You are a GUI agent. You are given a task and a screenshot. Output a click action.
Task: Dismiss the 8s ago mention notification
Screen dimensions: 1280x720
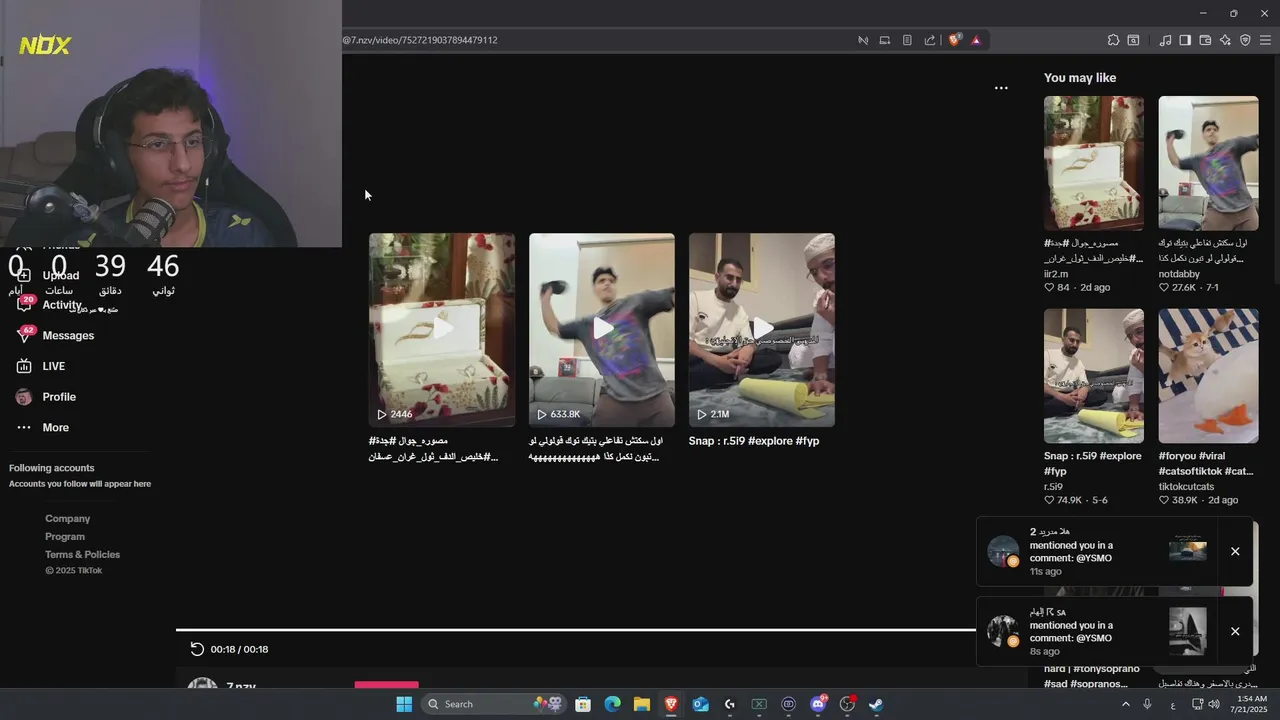[x=1235, y=631]
